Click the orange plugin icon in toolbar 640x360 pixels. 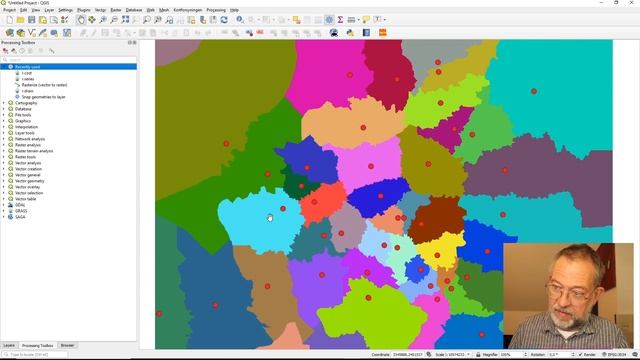pyautogui.click(x=382, y=33)
